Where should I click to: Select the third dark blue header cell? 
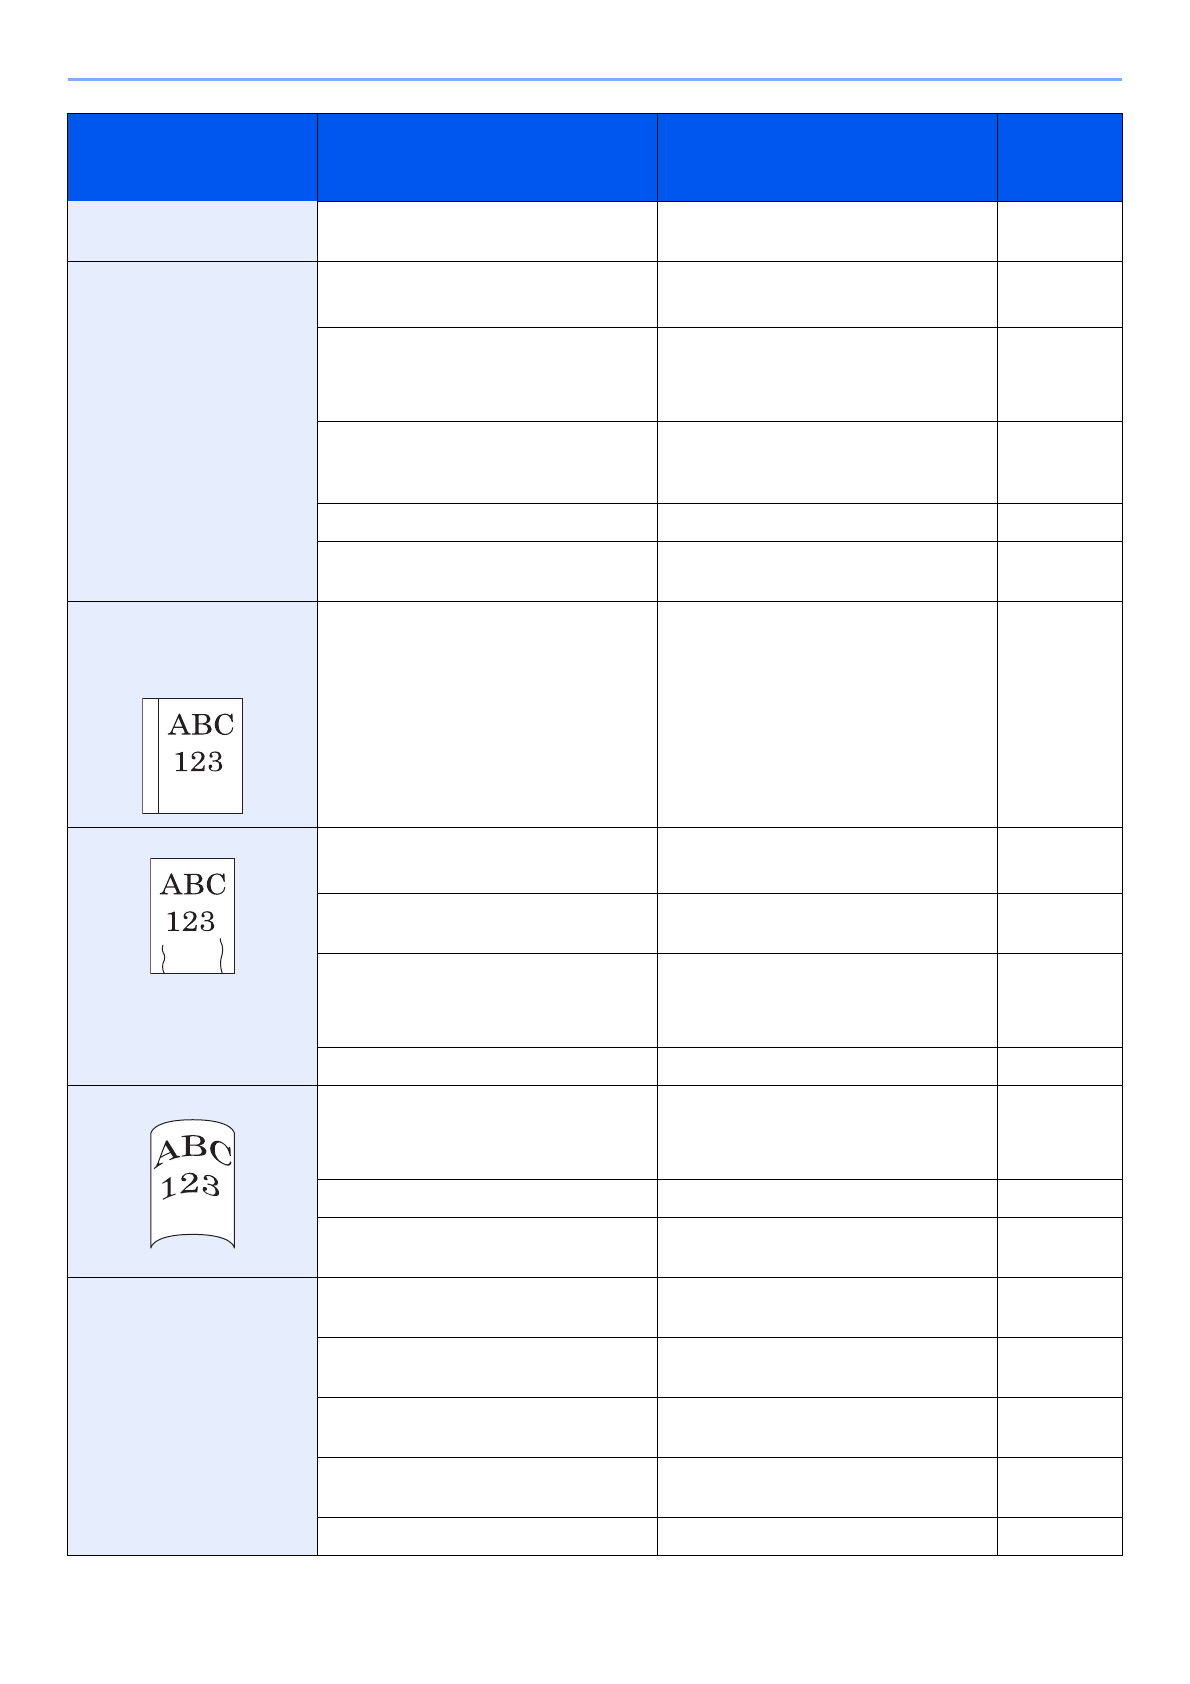coord(827,158)
